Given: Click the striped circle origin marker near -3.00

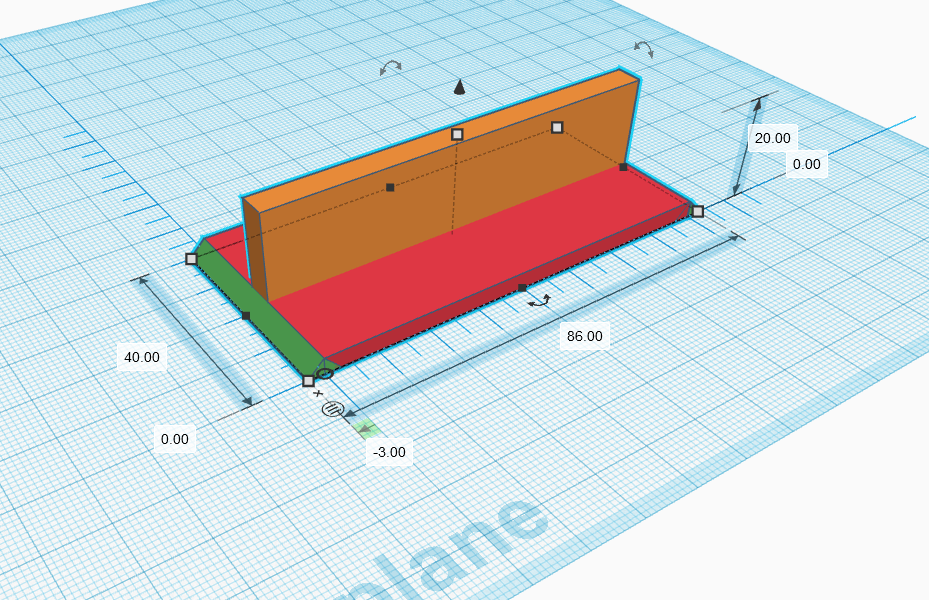Looking at the screenshot, I should point(332,408).
